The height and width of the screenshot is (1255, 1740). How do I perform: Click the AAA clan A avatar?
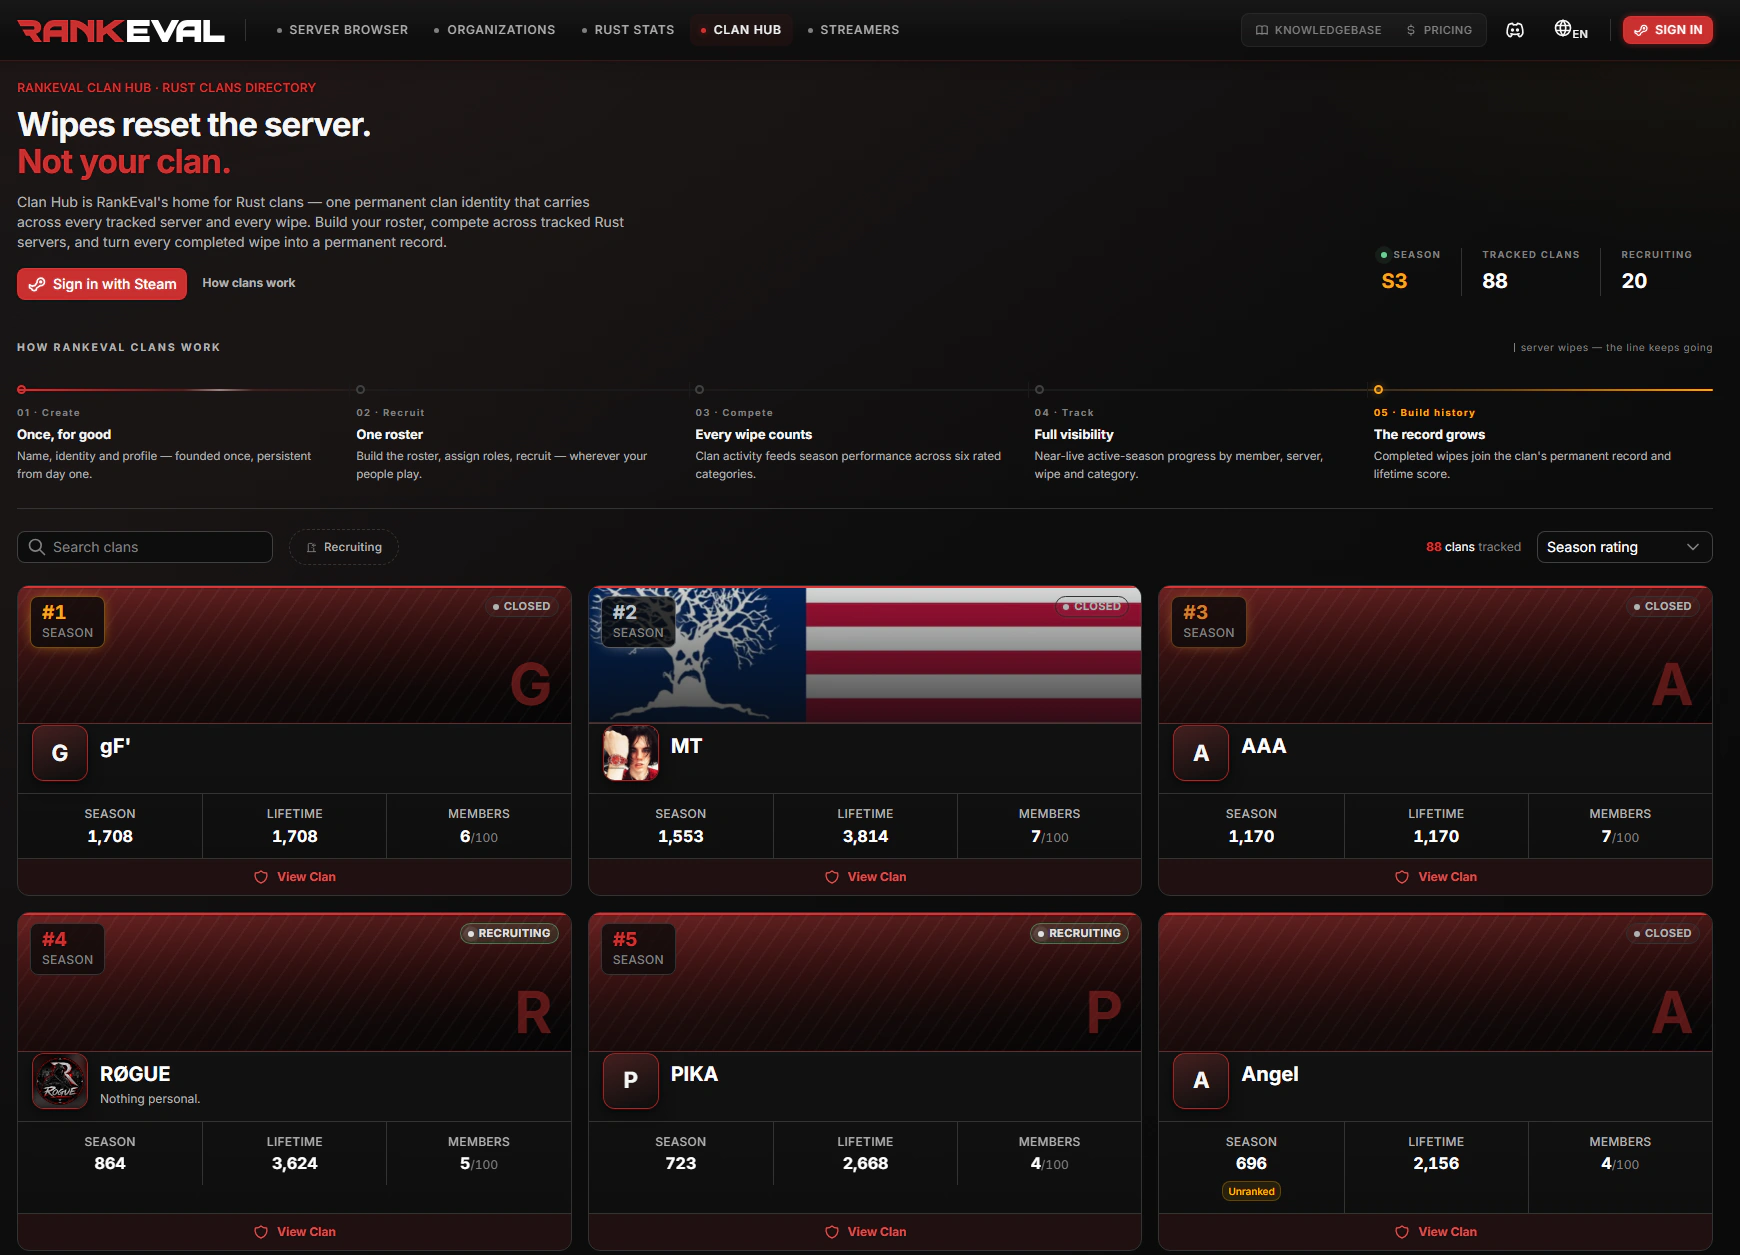(x=1201, y=753)
